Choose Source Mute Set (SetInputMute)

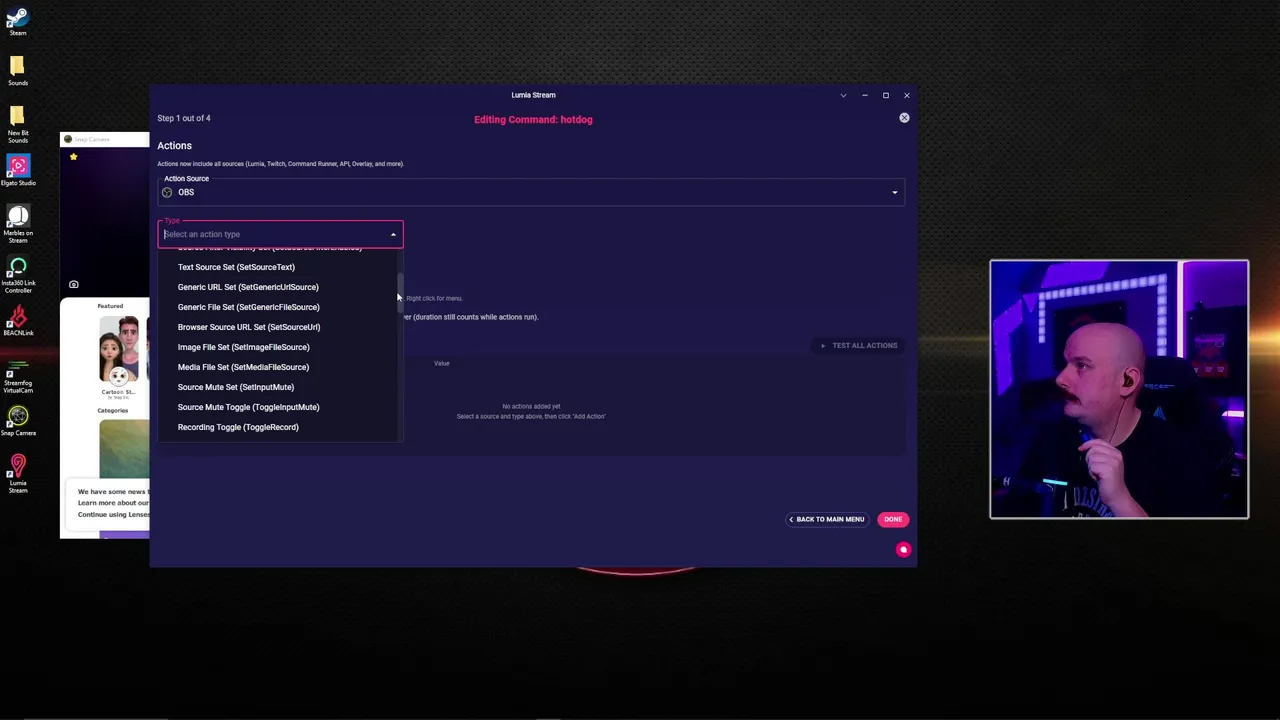tap(236, 387)
